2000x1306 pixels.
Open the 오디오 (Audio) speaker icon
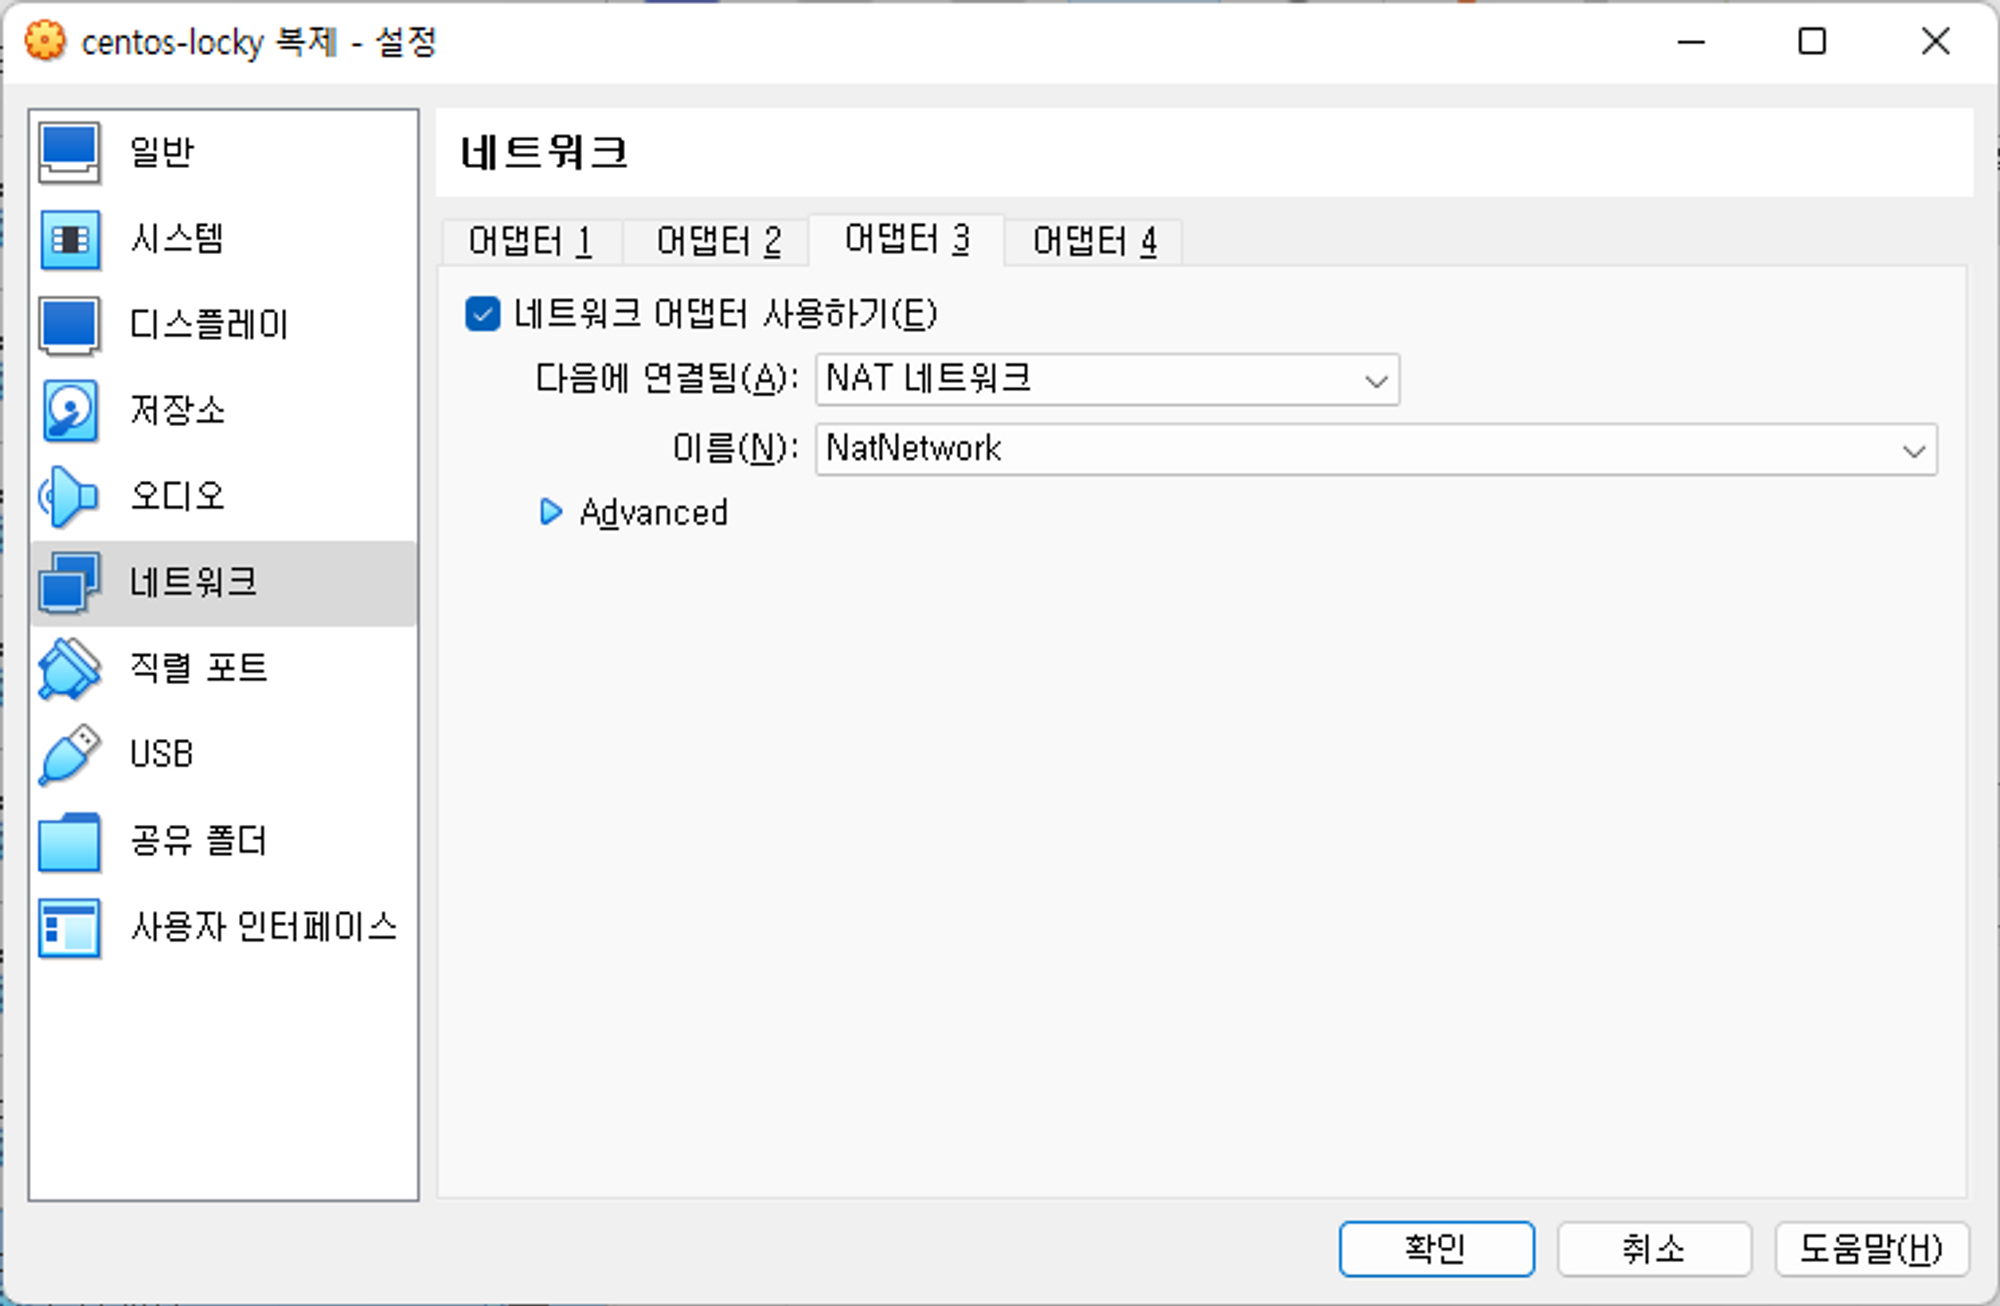tap(69, 497)
